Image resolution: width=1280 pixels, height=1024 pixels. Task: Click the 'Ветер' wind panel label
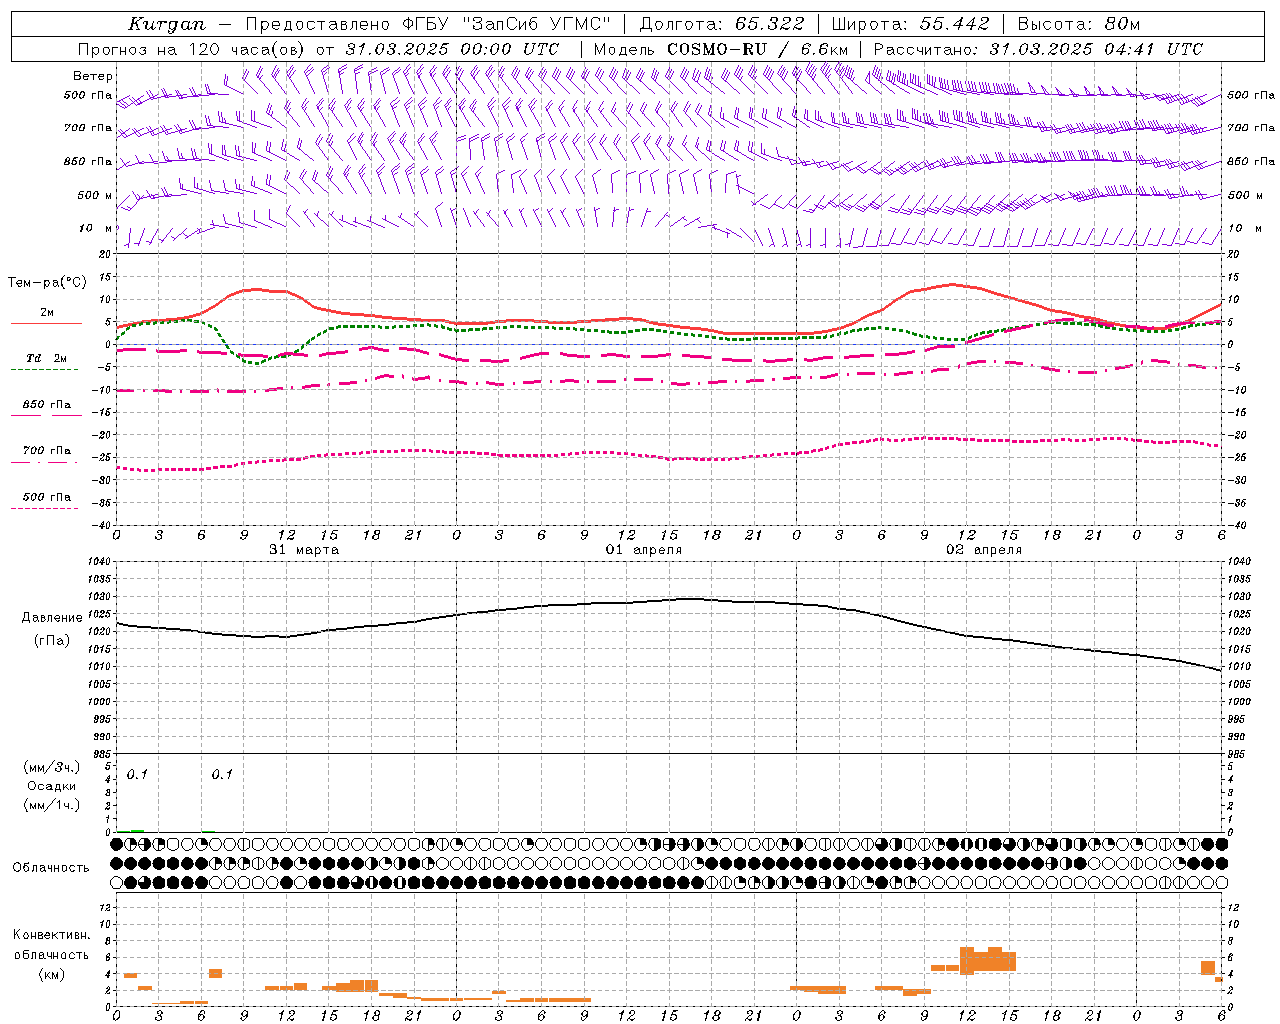tap(93, 76)
